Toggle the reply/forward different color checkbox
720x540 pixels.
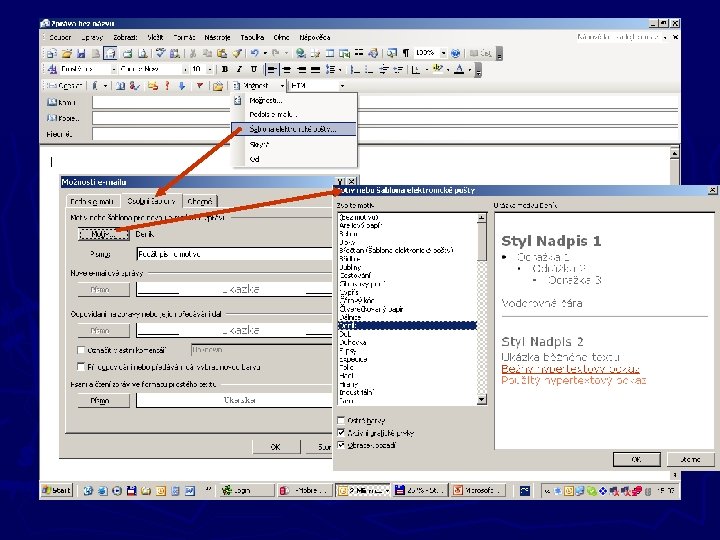tap(81, 367)
